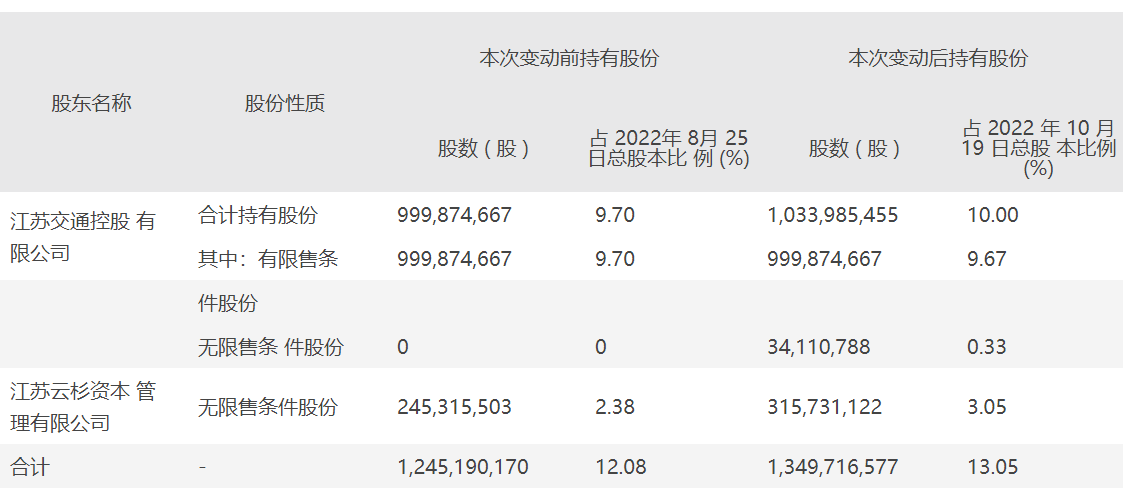Select the value 34,110,788
Viewport: 1147px width, 503px height.
pos(818,347)
